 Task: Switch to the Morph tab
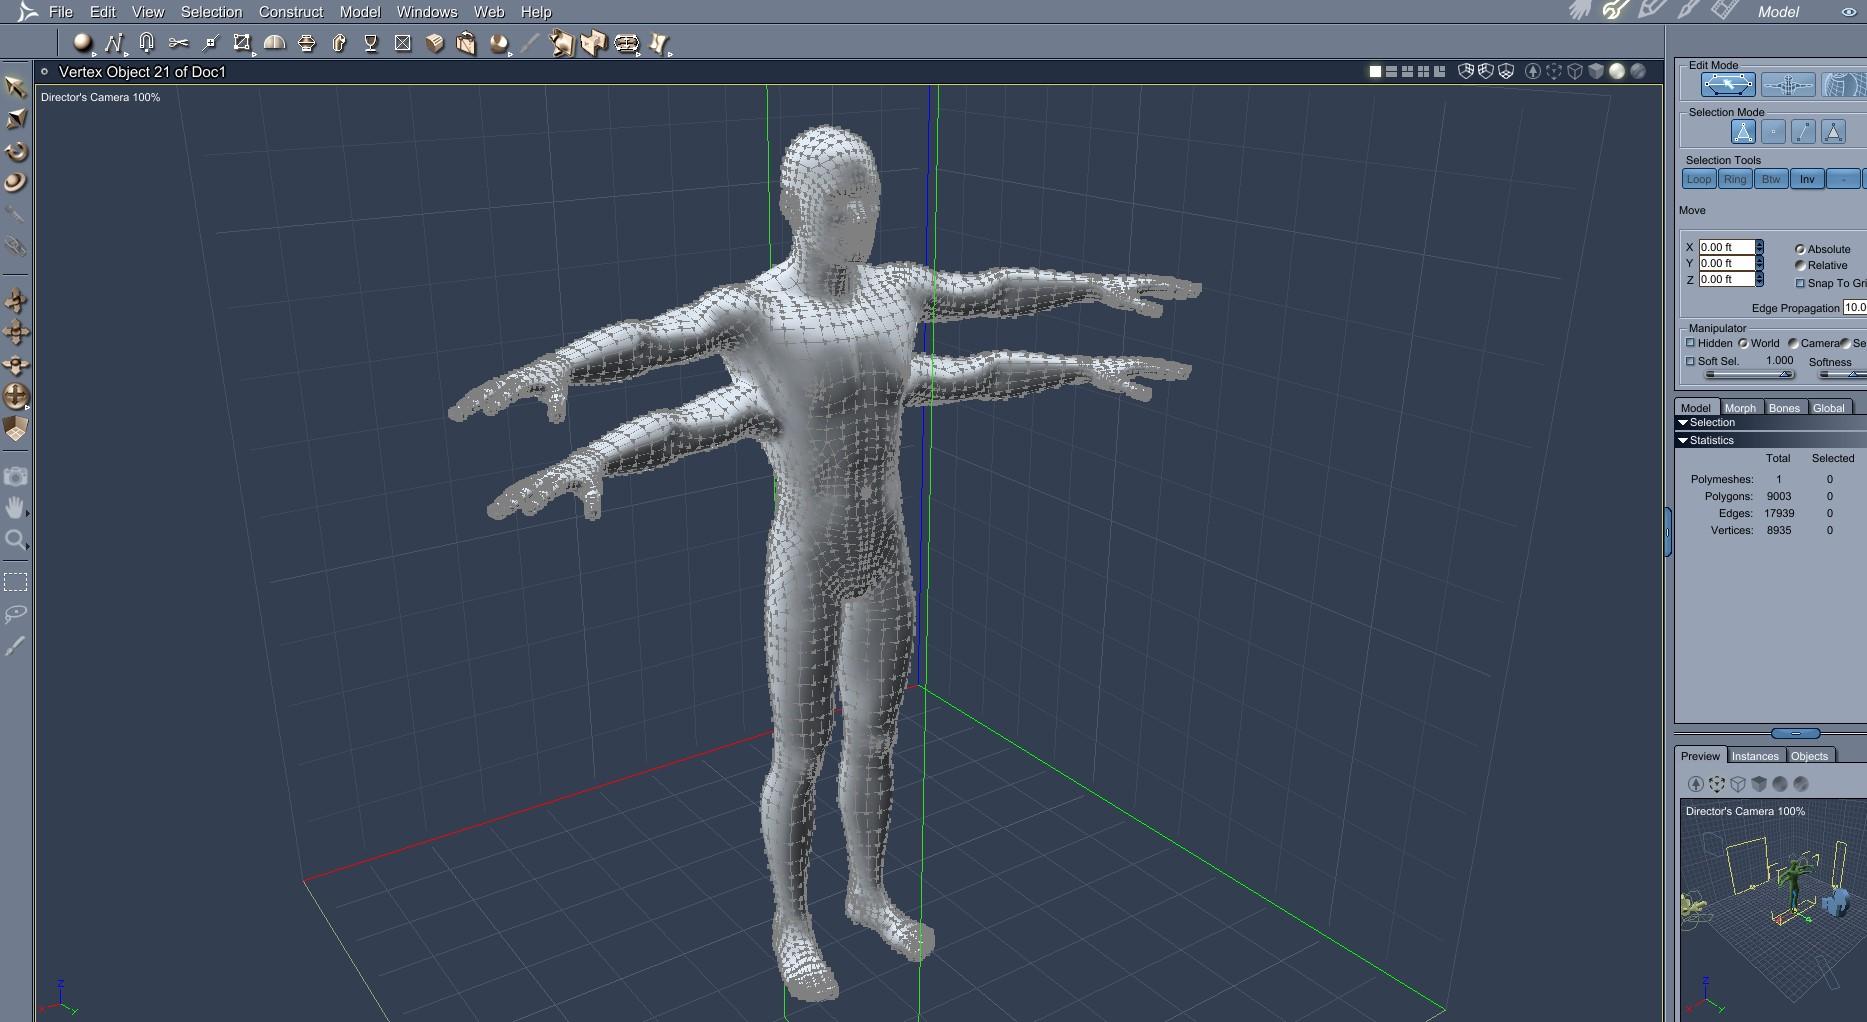(x=1740, y=408)
